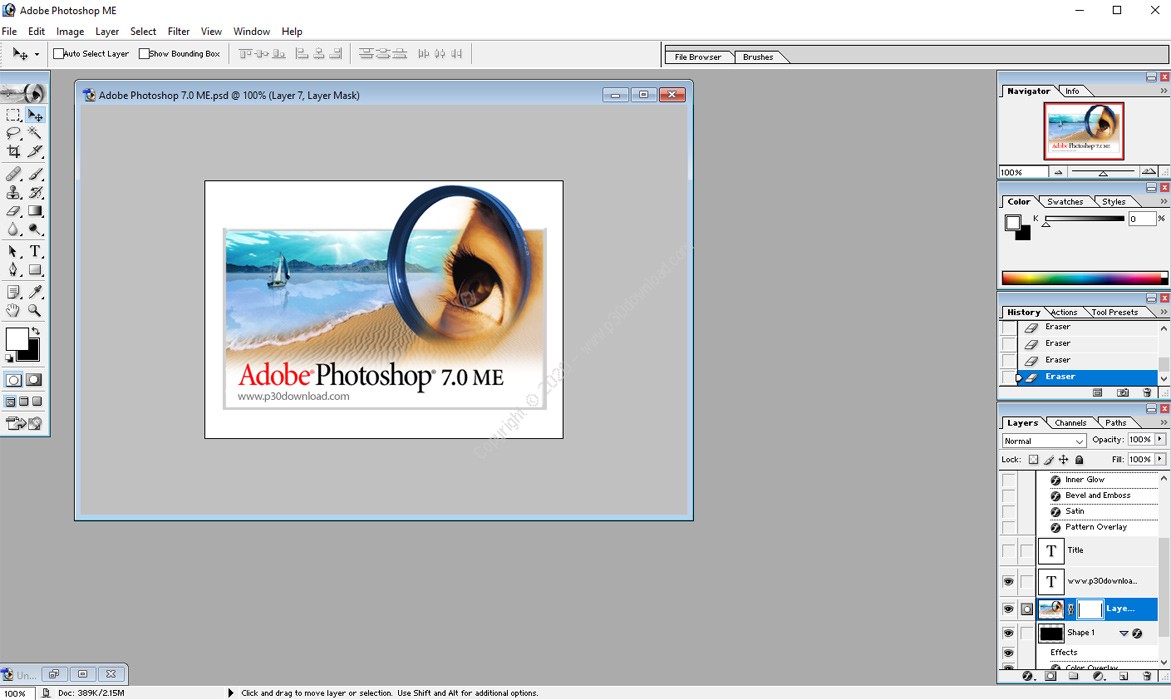This screenshot has height=700, width=1171.
Task: Select the Healing Brush tool
Action: coord(13,174)
